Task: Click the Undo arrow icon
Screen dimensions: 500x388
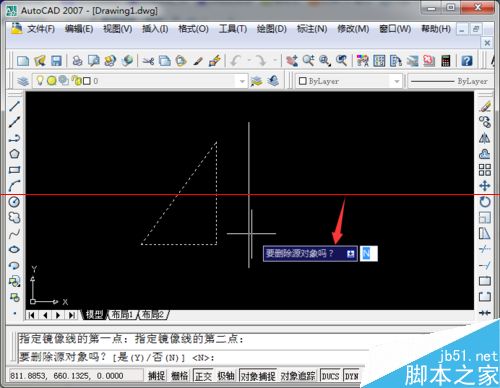Action: click(x=236, y=61)
